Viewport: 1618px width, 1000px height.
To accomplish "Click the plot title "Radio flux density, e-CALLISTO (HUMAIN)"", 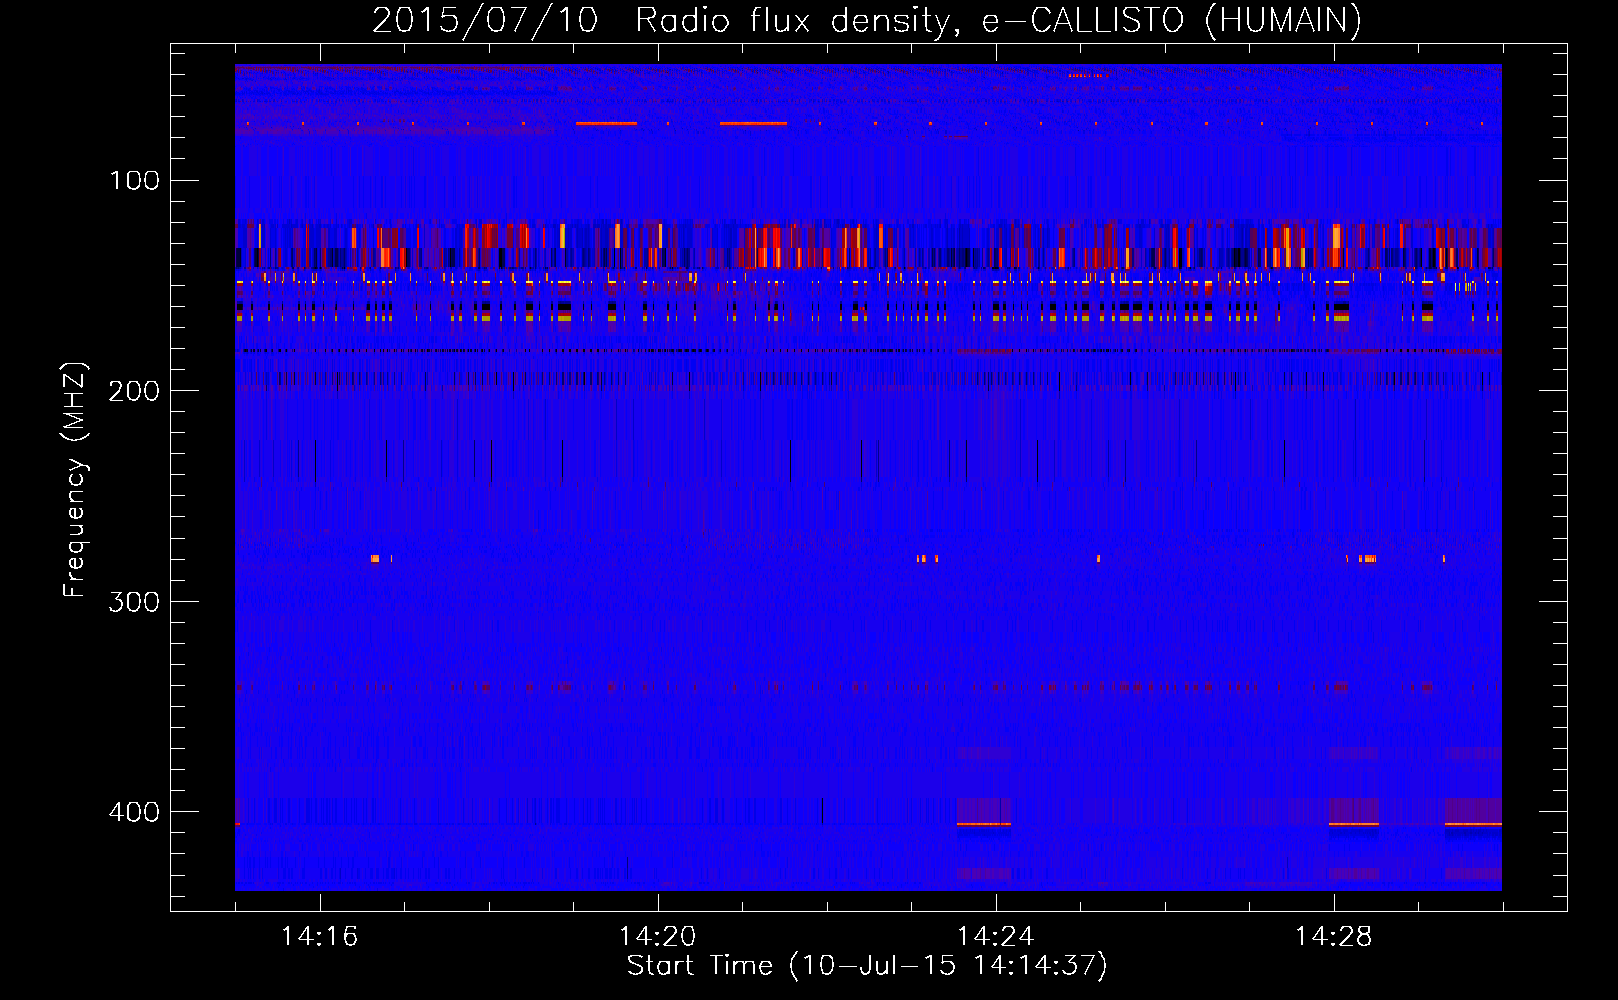I will pos(998,20).
